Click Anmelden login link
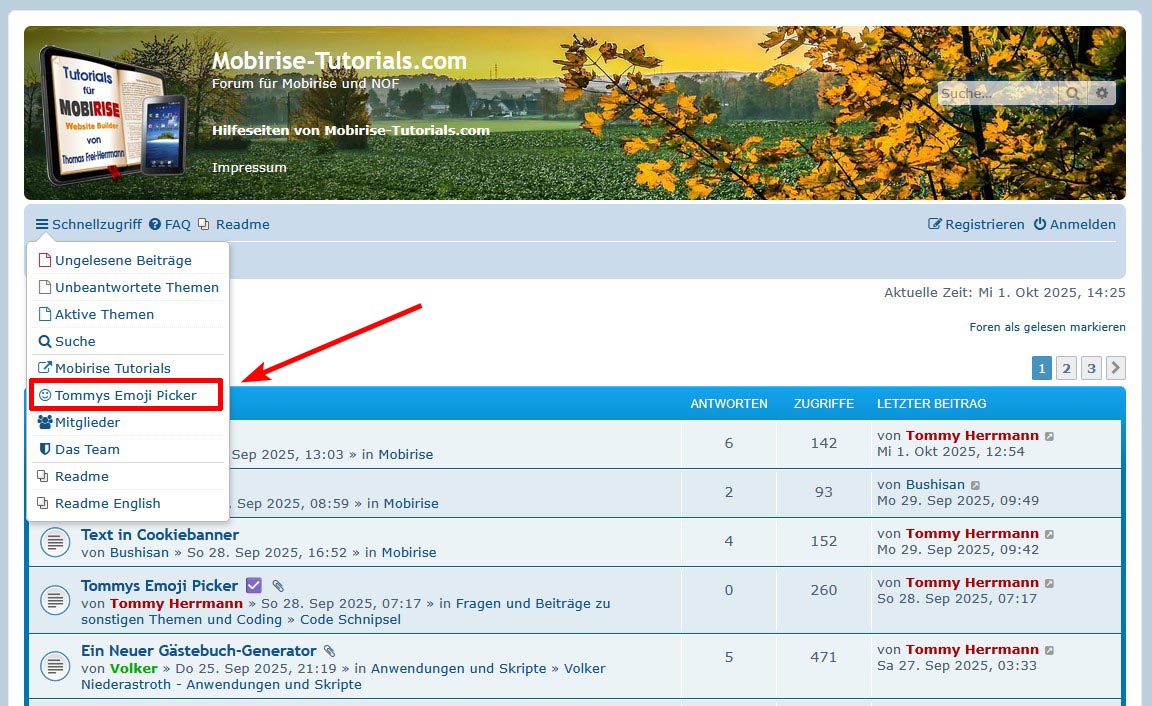The height and width of the screenshot is (706, 1152). coord(1075,224)
